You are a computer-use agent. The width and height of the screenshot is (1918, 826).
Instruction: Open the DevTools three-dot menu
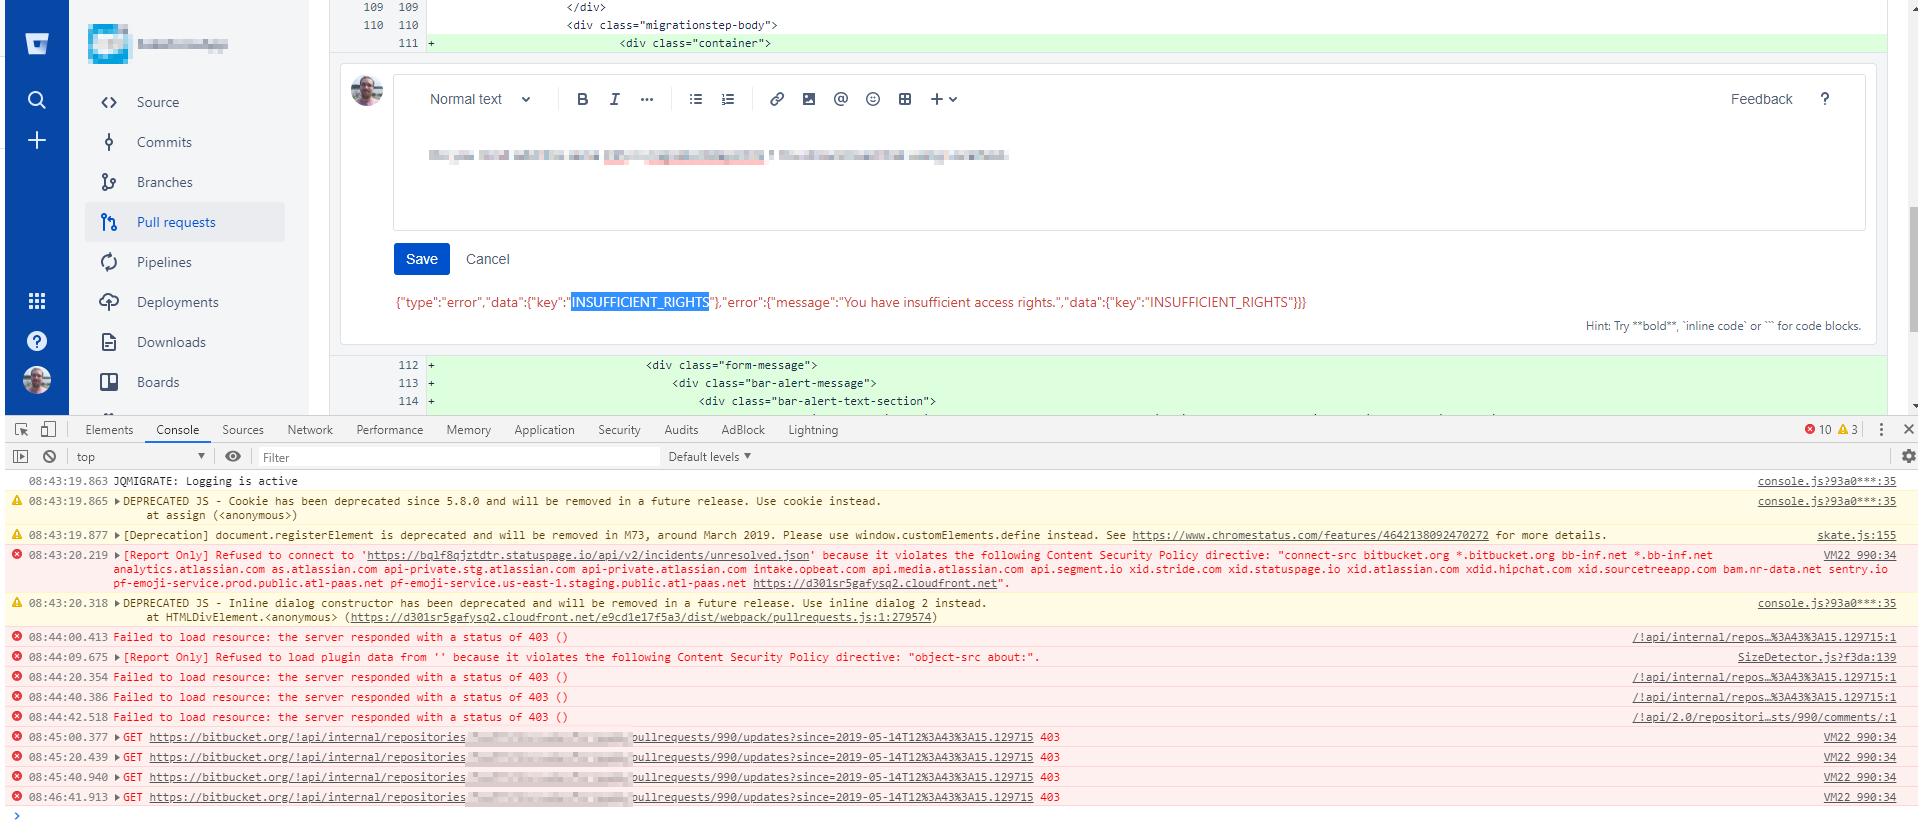point(1881,429)
